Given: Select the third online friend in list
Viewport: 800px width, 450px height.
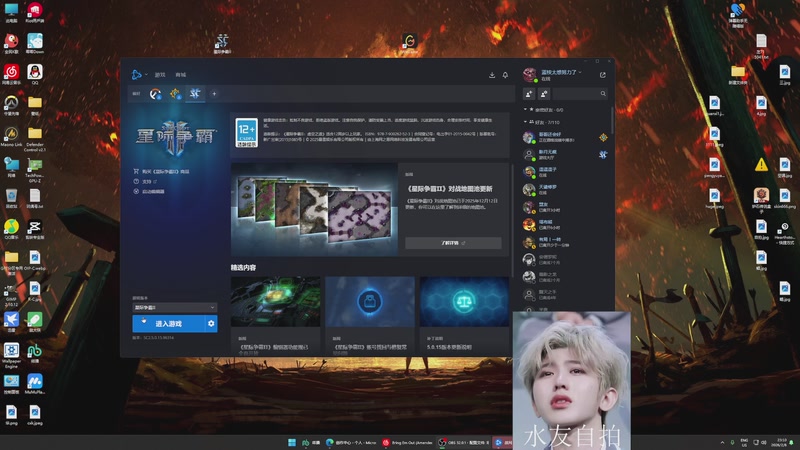Looking at the screenshot, I should (x=565, y=172).
